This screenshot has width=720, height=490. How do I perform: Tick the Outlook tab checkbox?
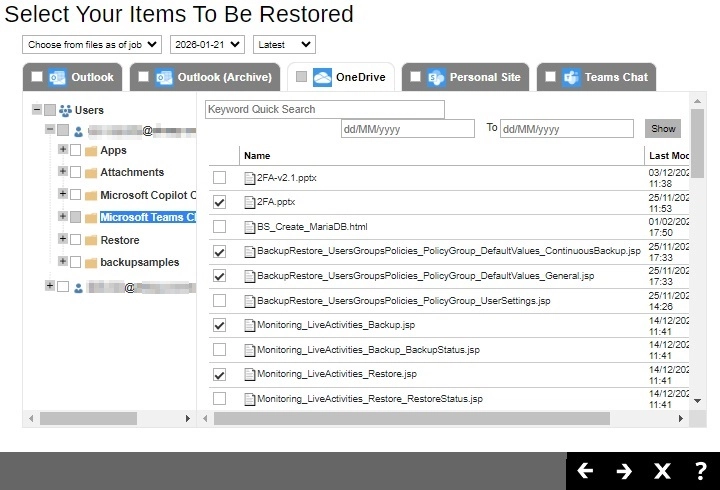click(37, 76)
